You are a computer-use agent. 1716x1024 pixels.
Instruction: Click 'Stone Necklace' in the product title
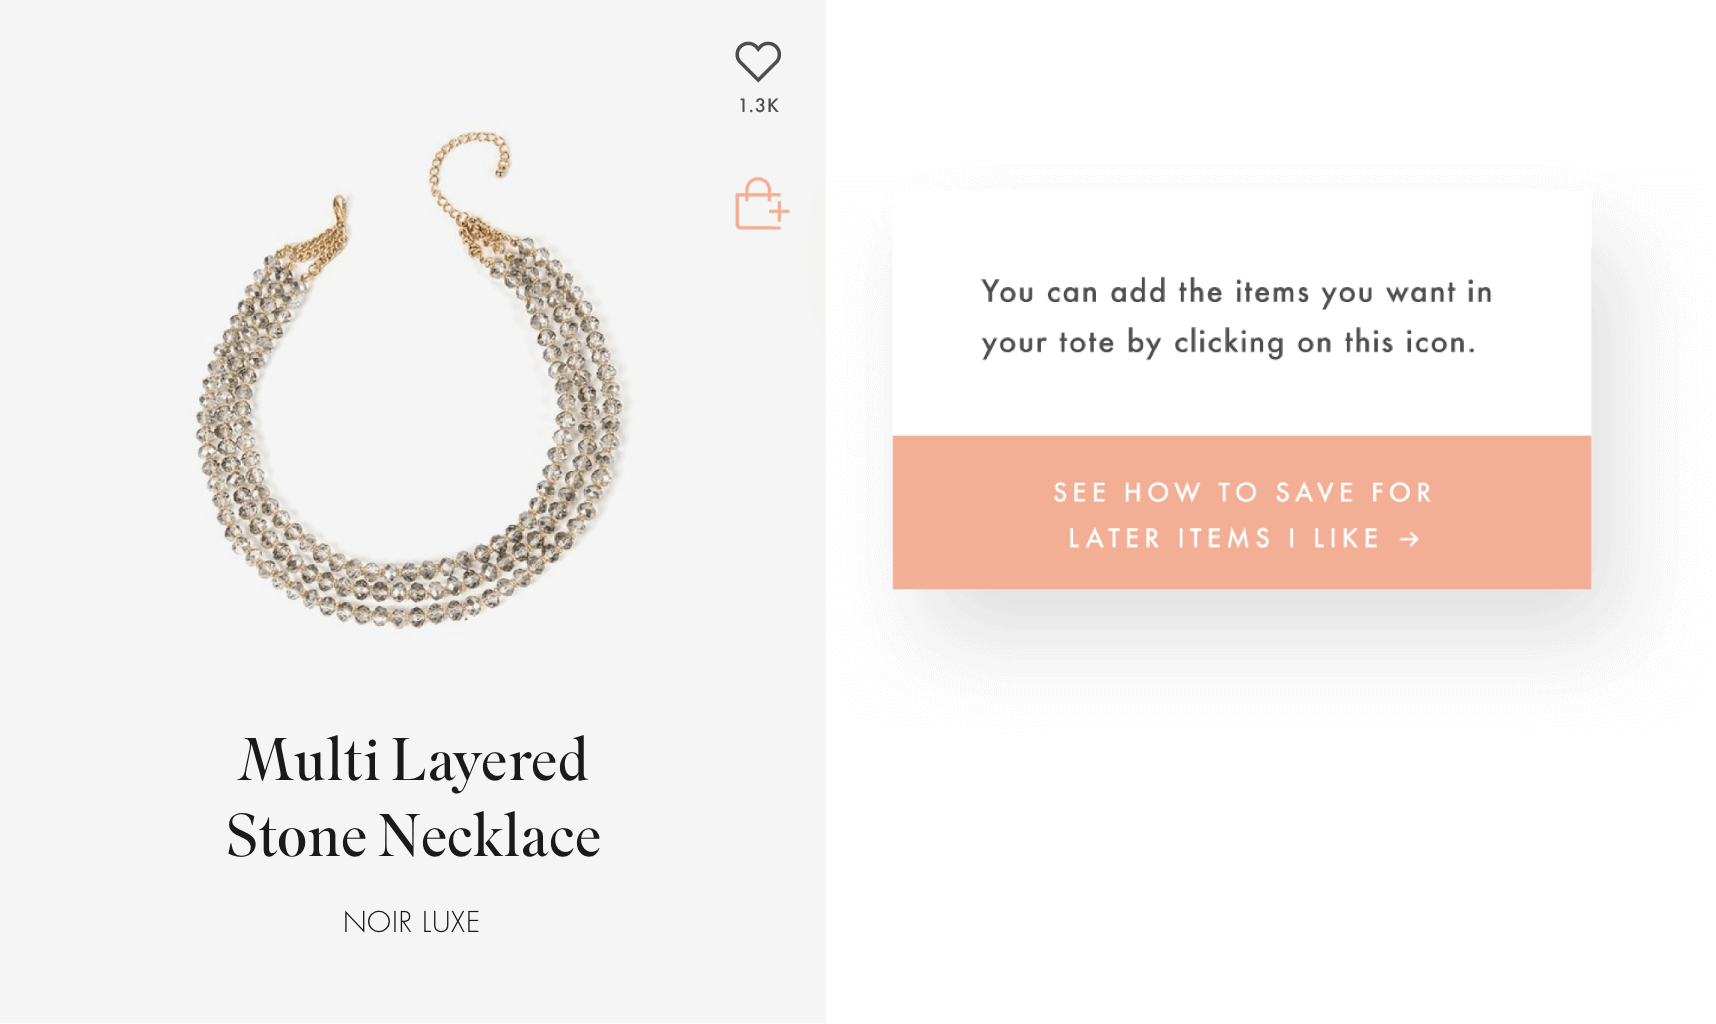pyautogui.click(x=412, y=836)
